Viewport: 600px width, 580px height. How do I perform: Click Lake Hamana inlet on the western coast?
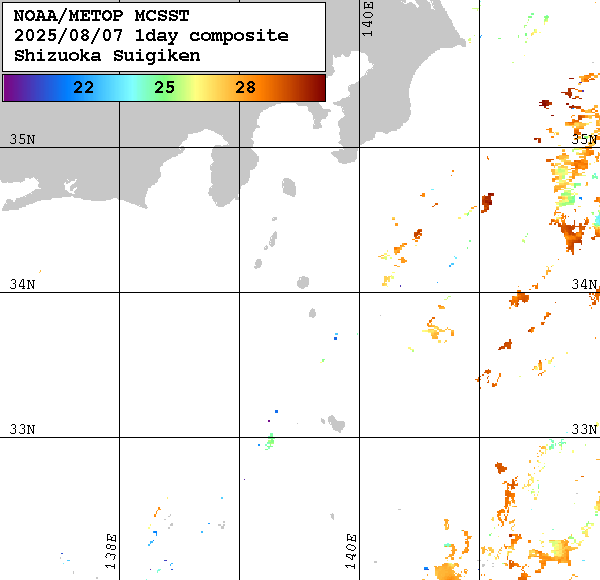point(71,187)
